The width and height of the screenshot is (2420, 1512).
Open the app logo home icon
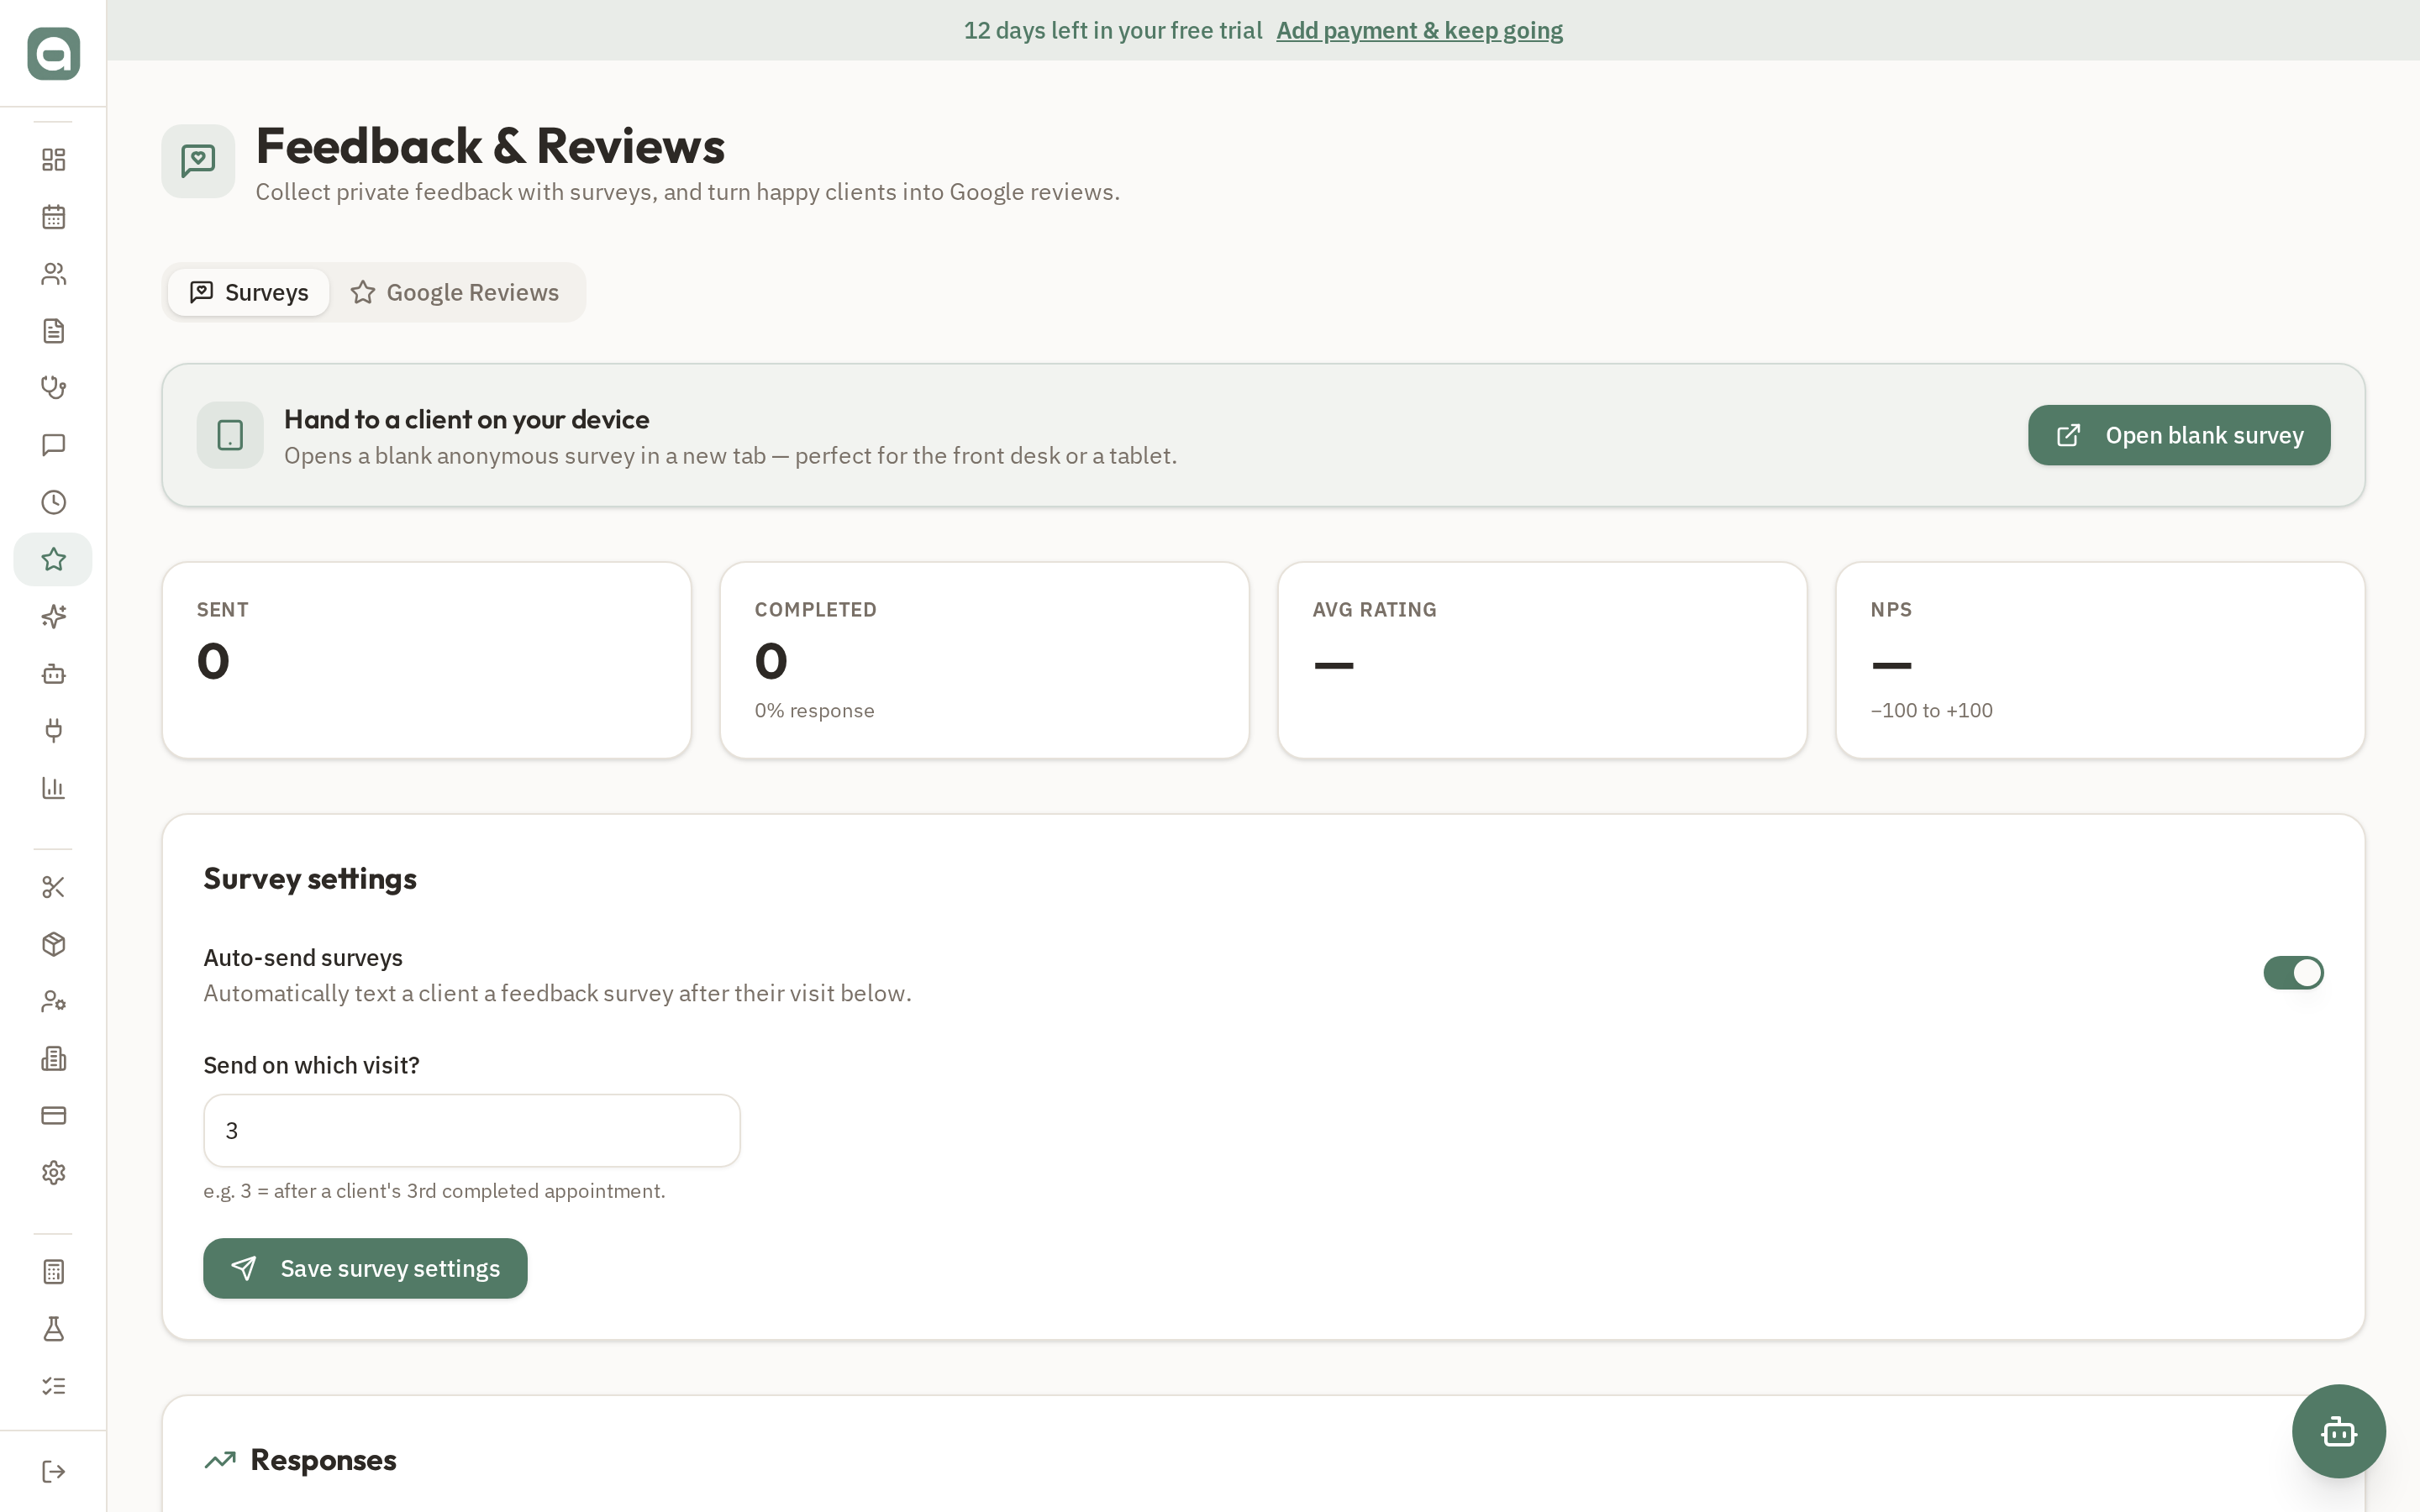point(53,53)
